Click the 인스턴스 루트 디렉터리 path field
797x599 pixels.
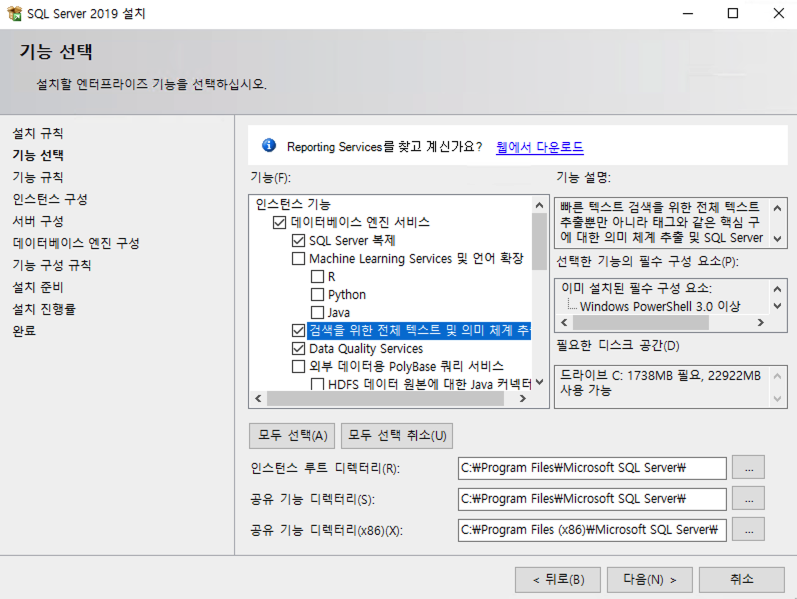[x=592, y=468]
